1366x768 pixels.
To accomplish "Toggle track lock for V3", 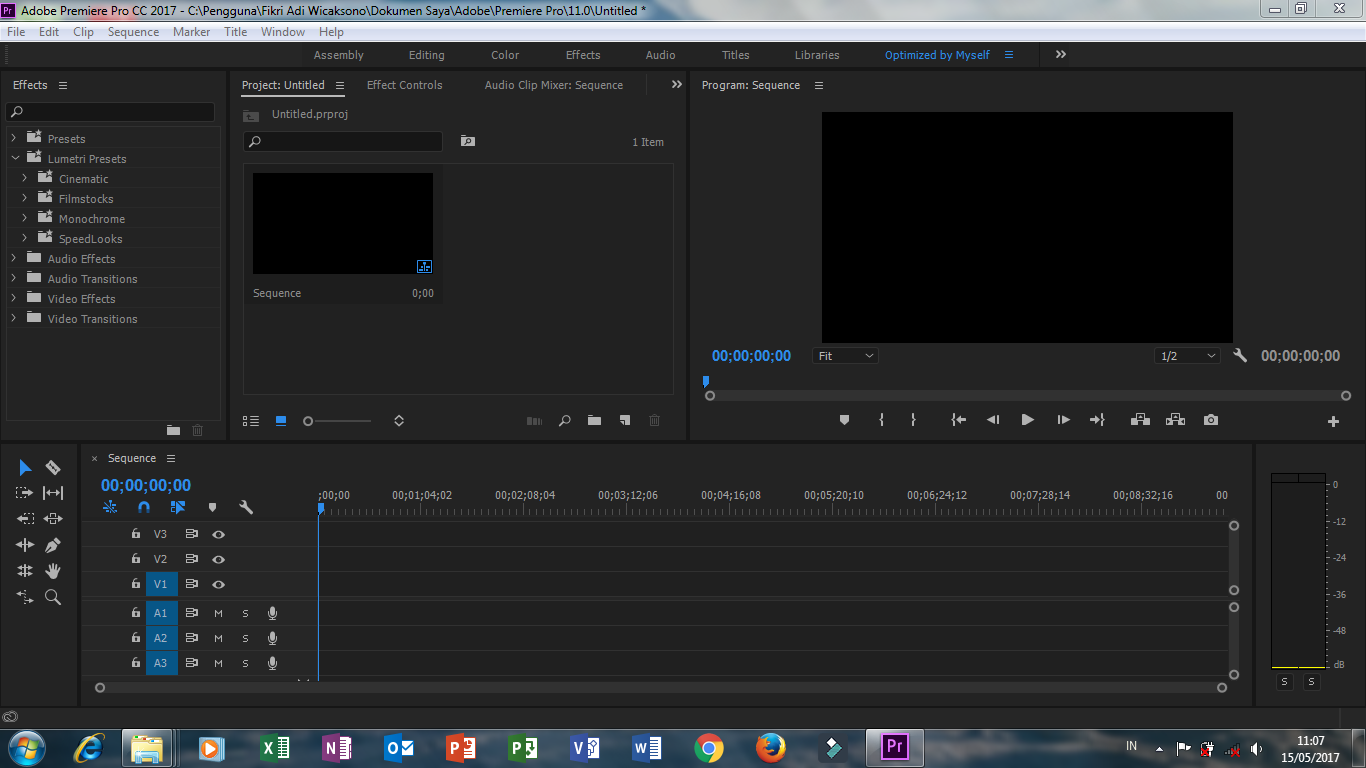I will tap(135, 534).
